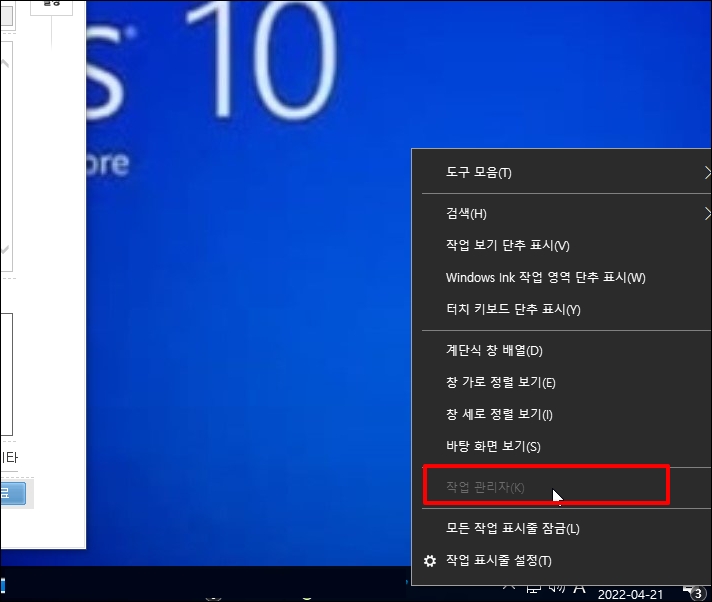Click the gear icon beside 작업 표시줄 설정
The image size is (712, 602).
(430, 561)
